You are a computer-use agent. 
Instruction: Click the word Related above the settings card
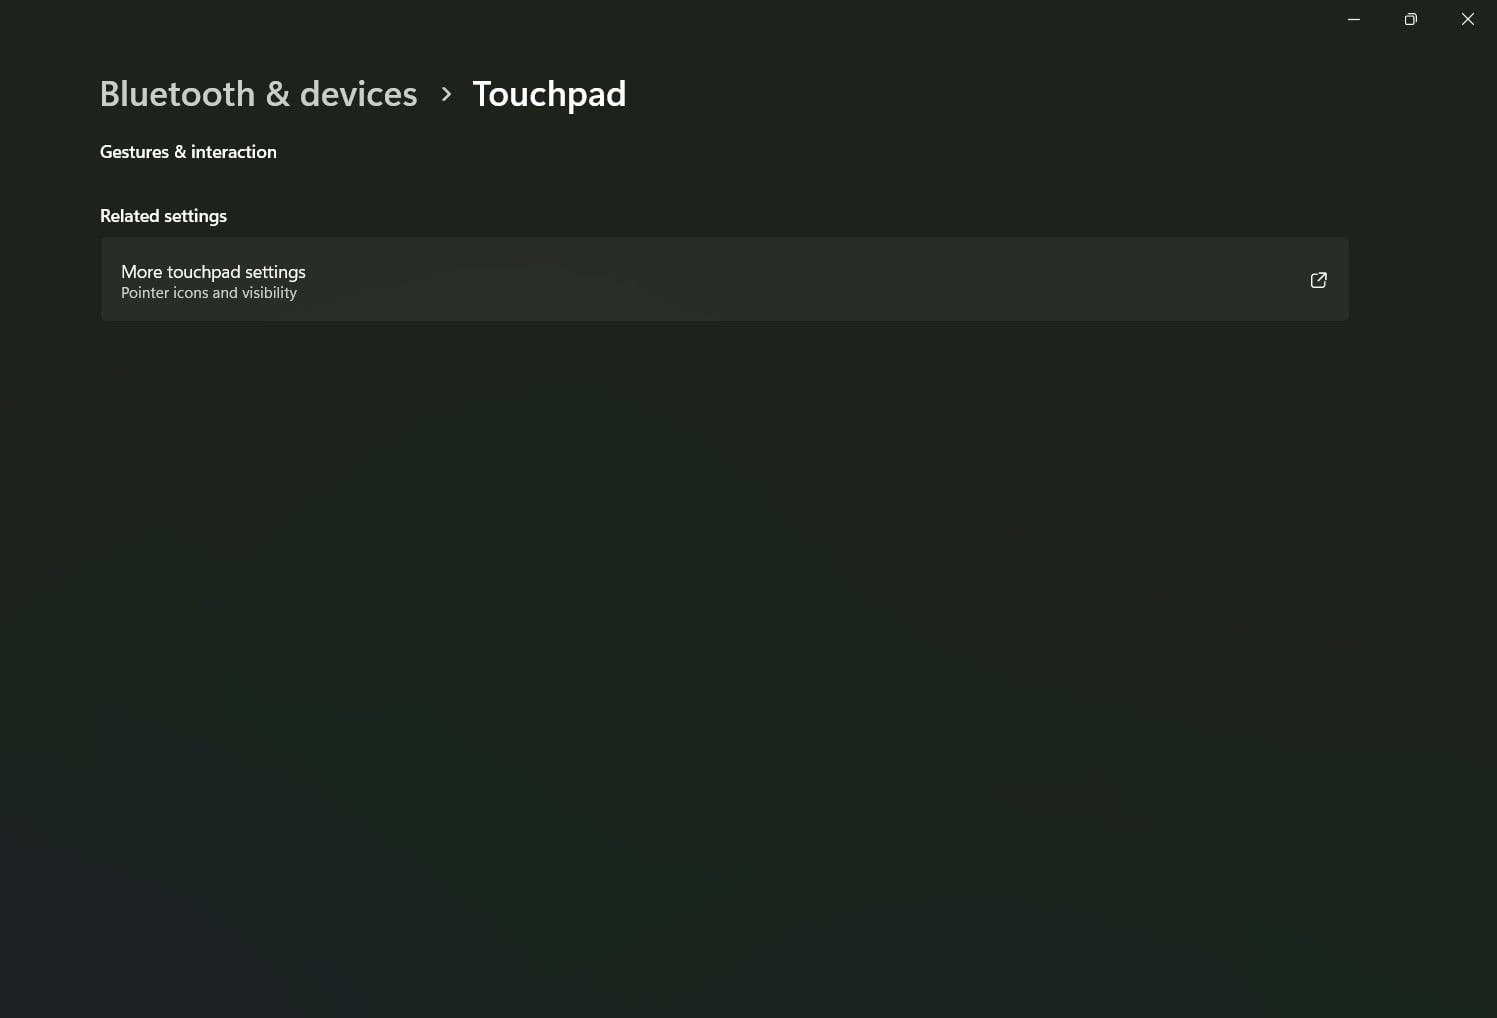[x=129, y=216]
